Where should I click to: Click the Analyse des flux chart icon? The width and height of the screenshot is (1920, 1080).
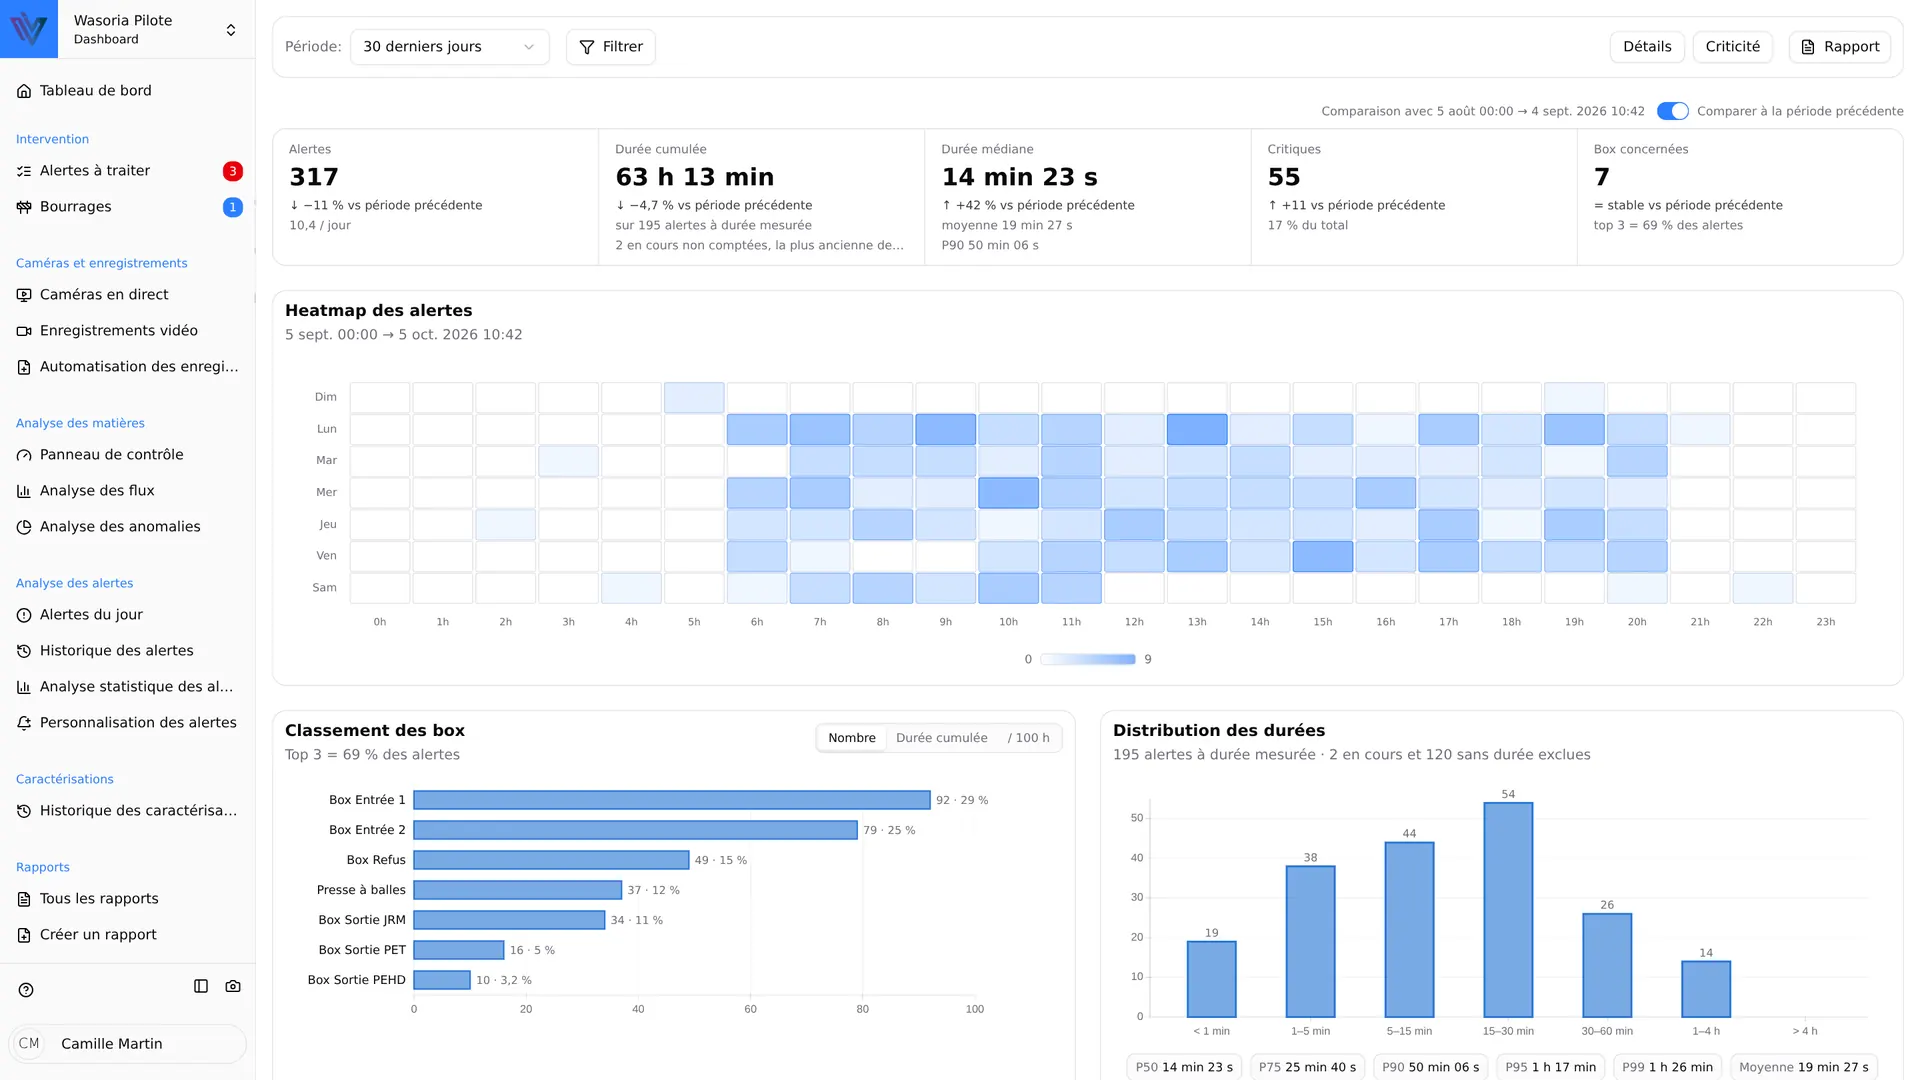click(x=24, y=491)
